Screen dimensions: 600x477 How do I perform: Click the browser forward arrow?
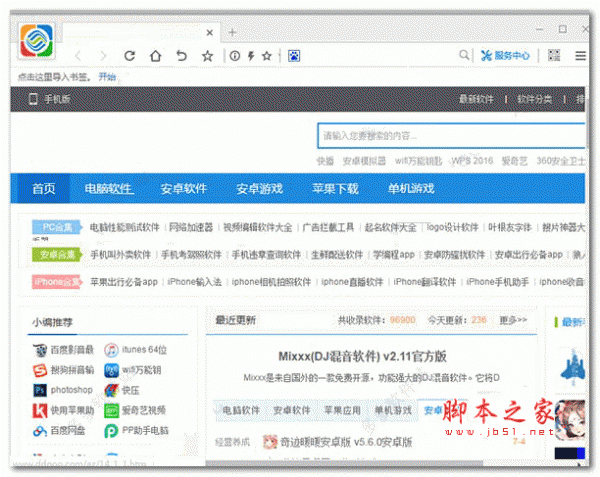point(103,56)
